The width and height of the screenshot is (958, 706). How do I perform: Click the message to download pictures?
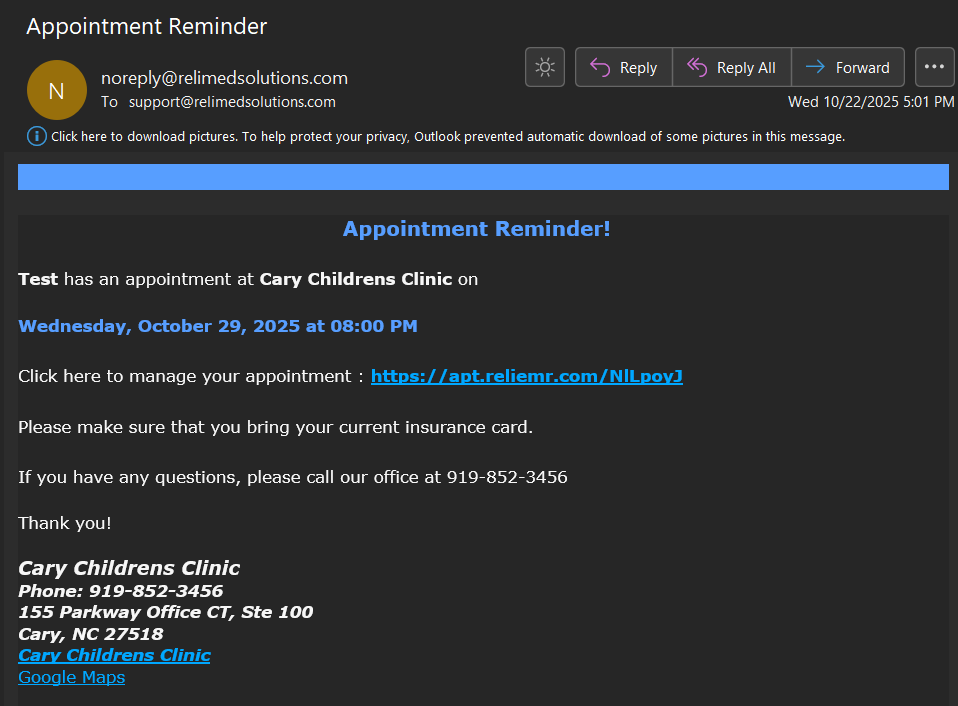(x=447, y=136)
